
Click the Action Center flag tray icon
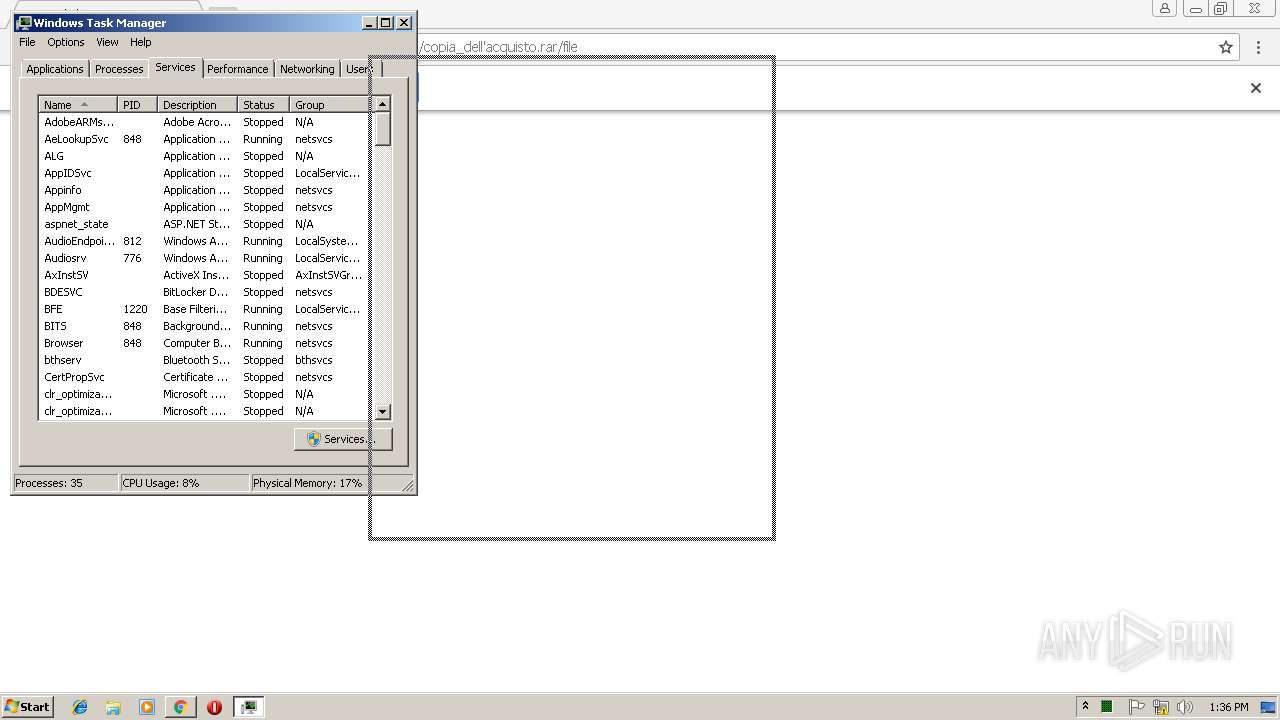click(x=1137, y=707)
